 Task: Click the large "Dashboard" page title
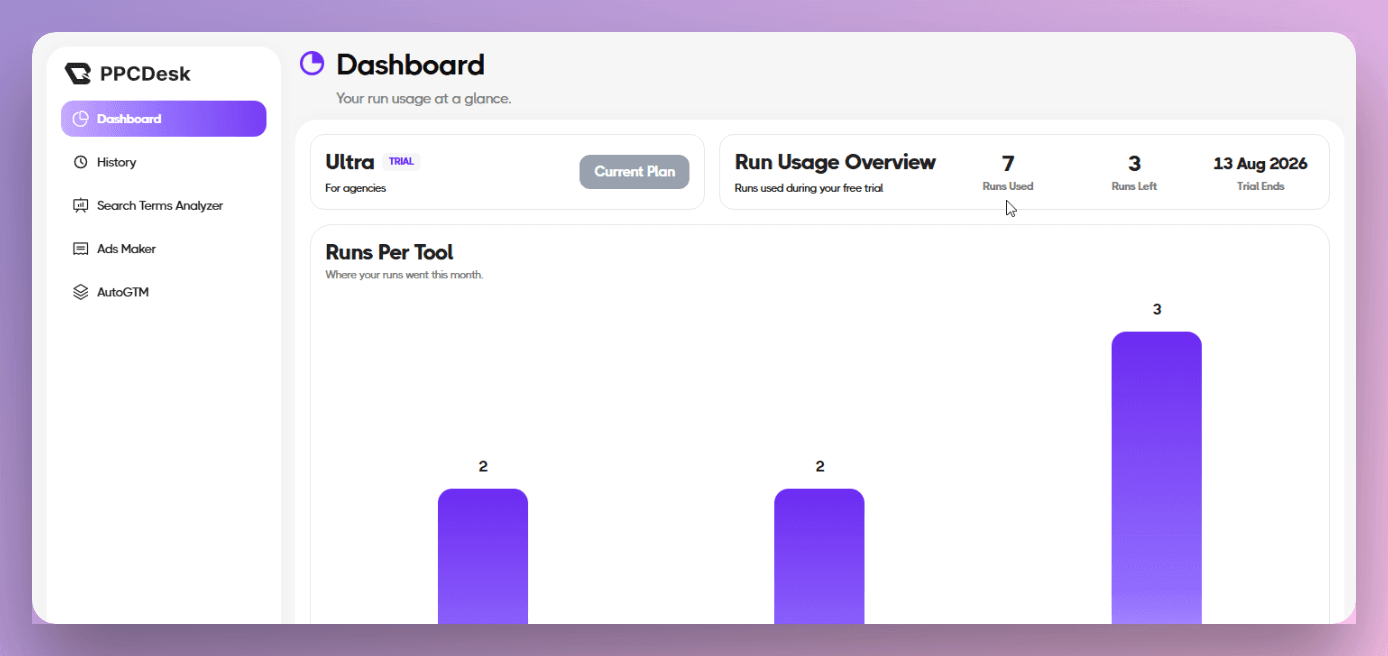[410, 65]
